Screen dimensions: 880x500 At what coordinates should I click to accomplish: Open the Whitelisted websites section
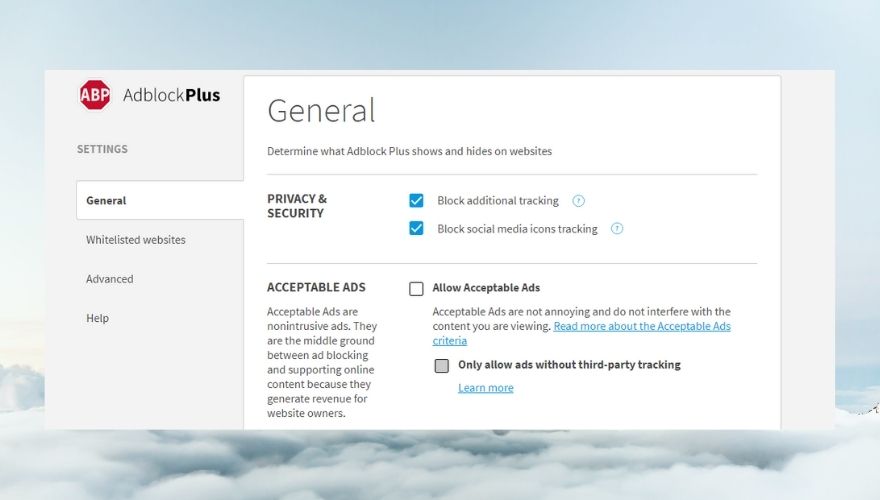pyautogui.click(x=136, y=240)
